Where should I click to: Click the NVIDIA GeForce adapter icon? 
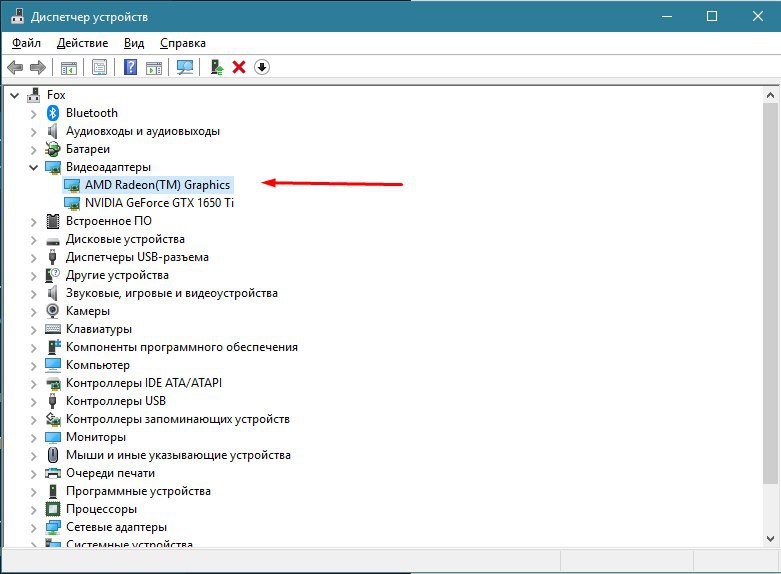[72, 203]
